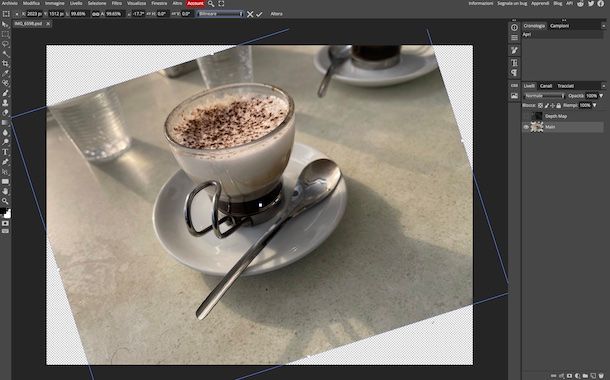Open the blend mode dropdown
This screenshot has height=380, width=610.
tap(544, 96)
